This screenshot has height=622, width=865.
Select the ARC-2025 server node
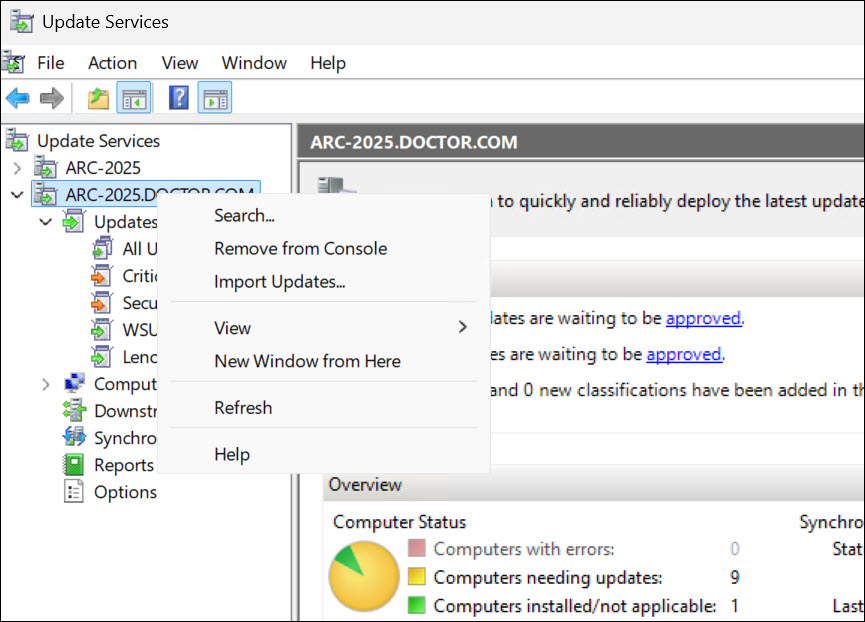coord(102,168)
